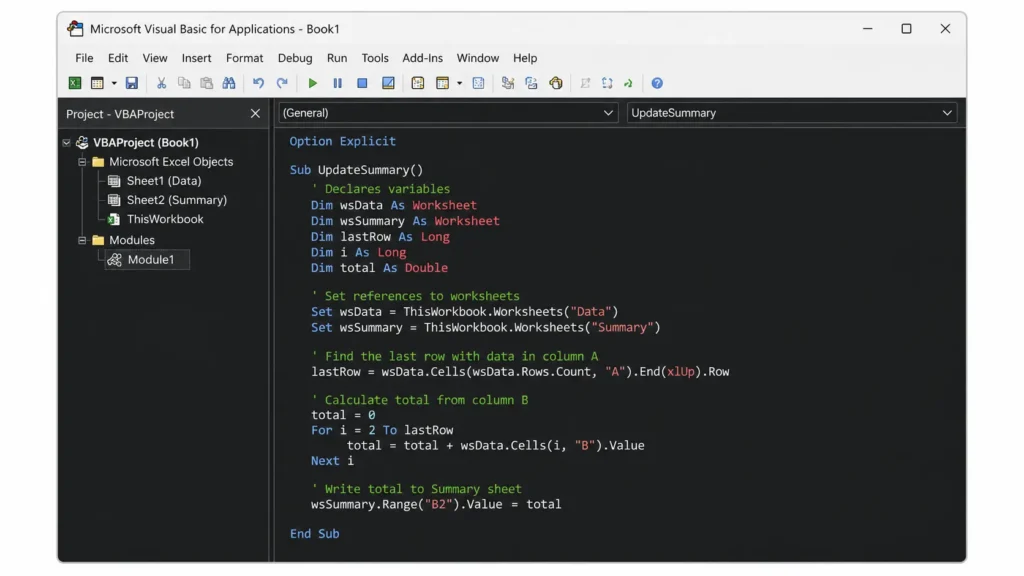Click the wsSummary.Range("B2") code line
1024x576 pixels.
pos(436,504)
